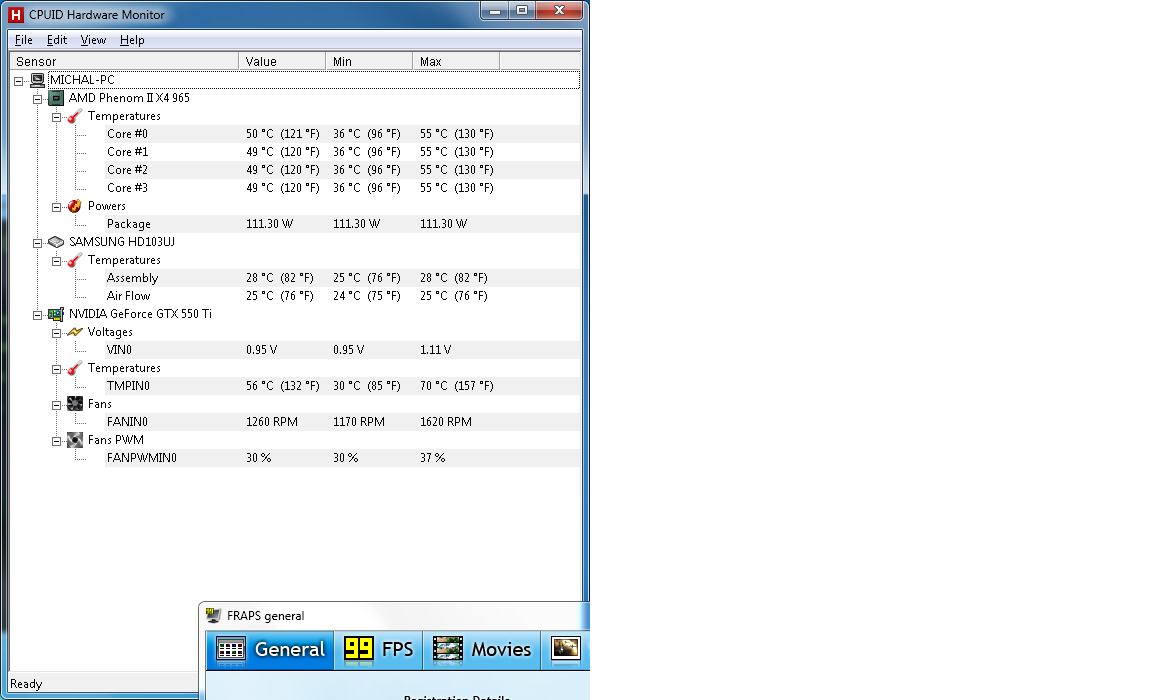Switch to FRAPS FPS tab
The image size is (1152, 700).
tap(378, 649)
